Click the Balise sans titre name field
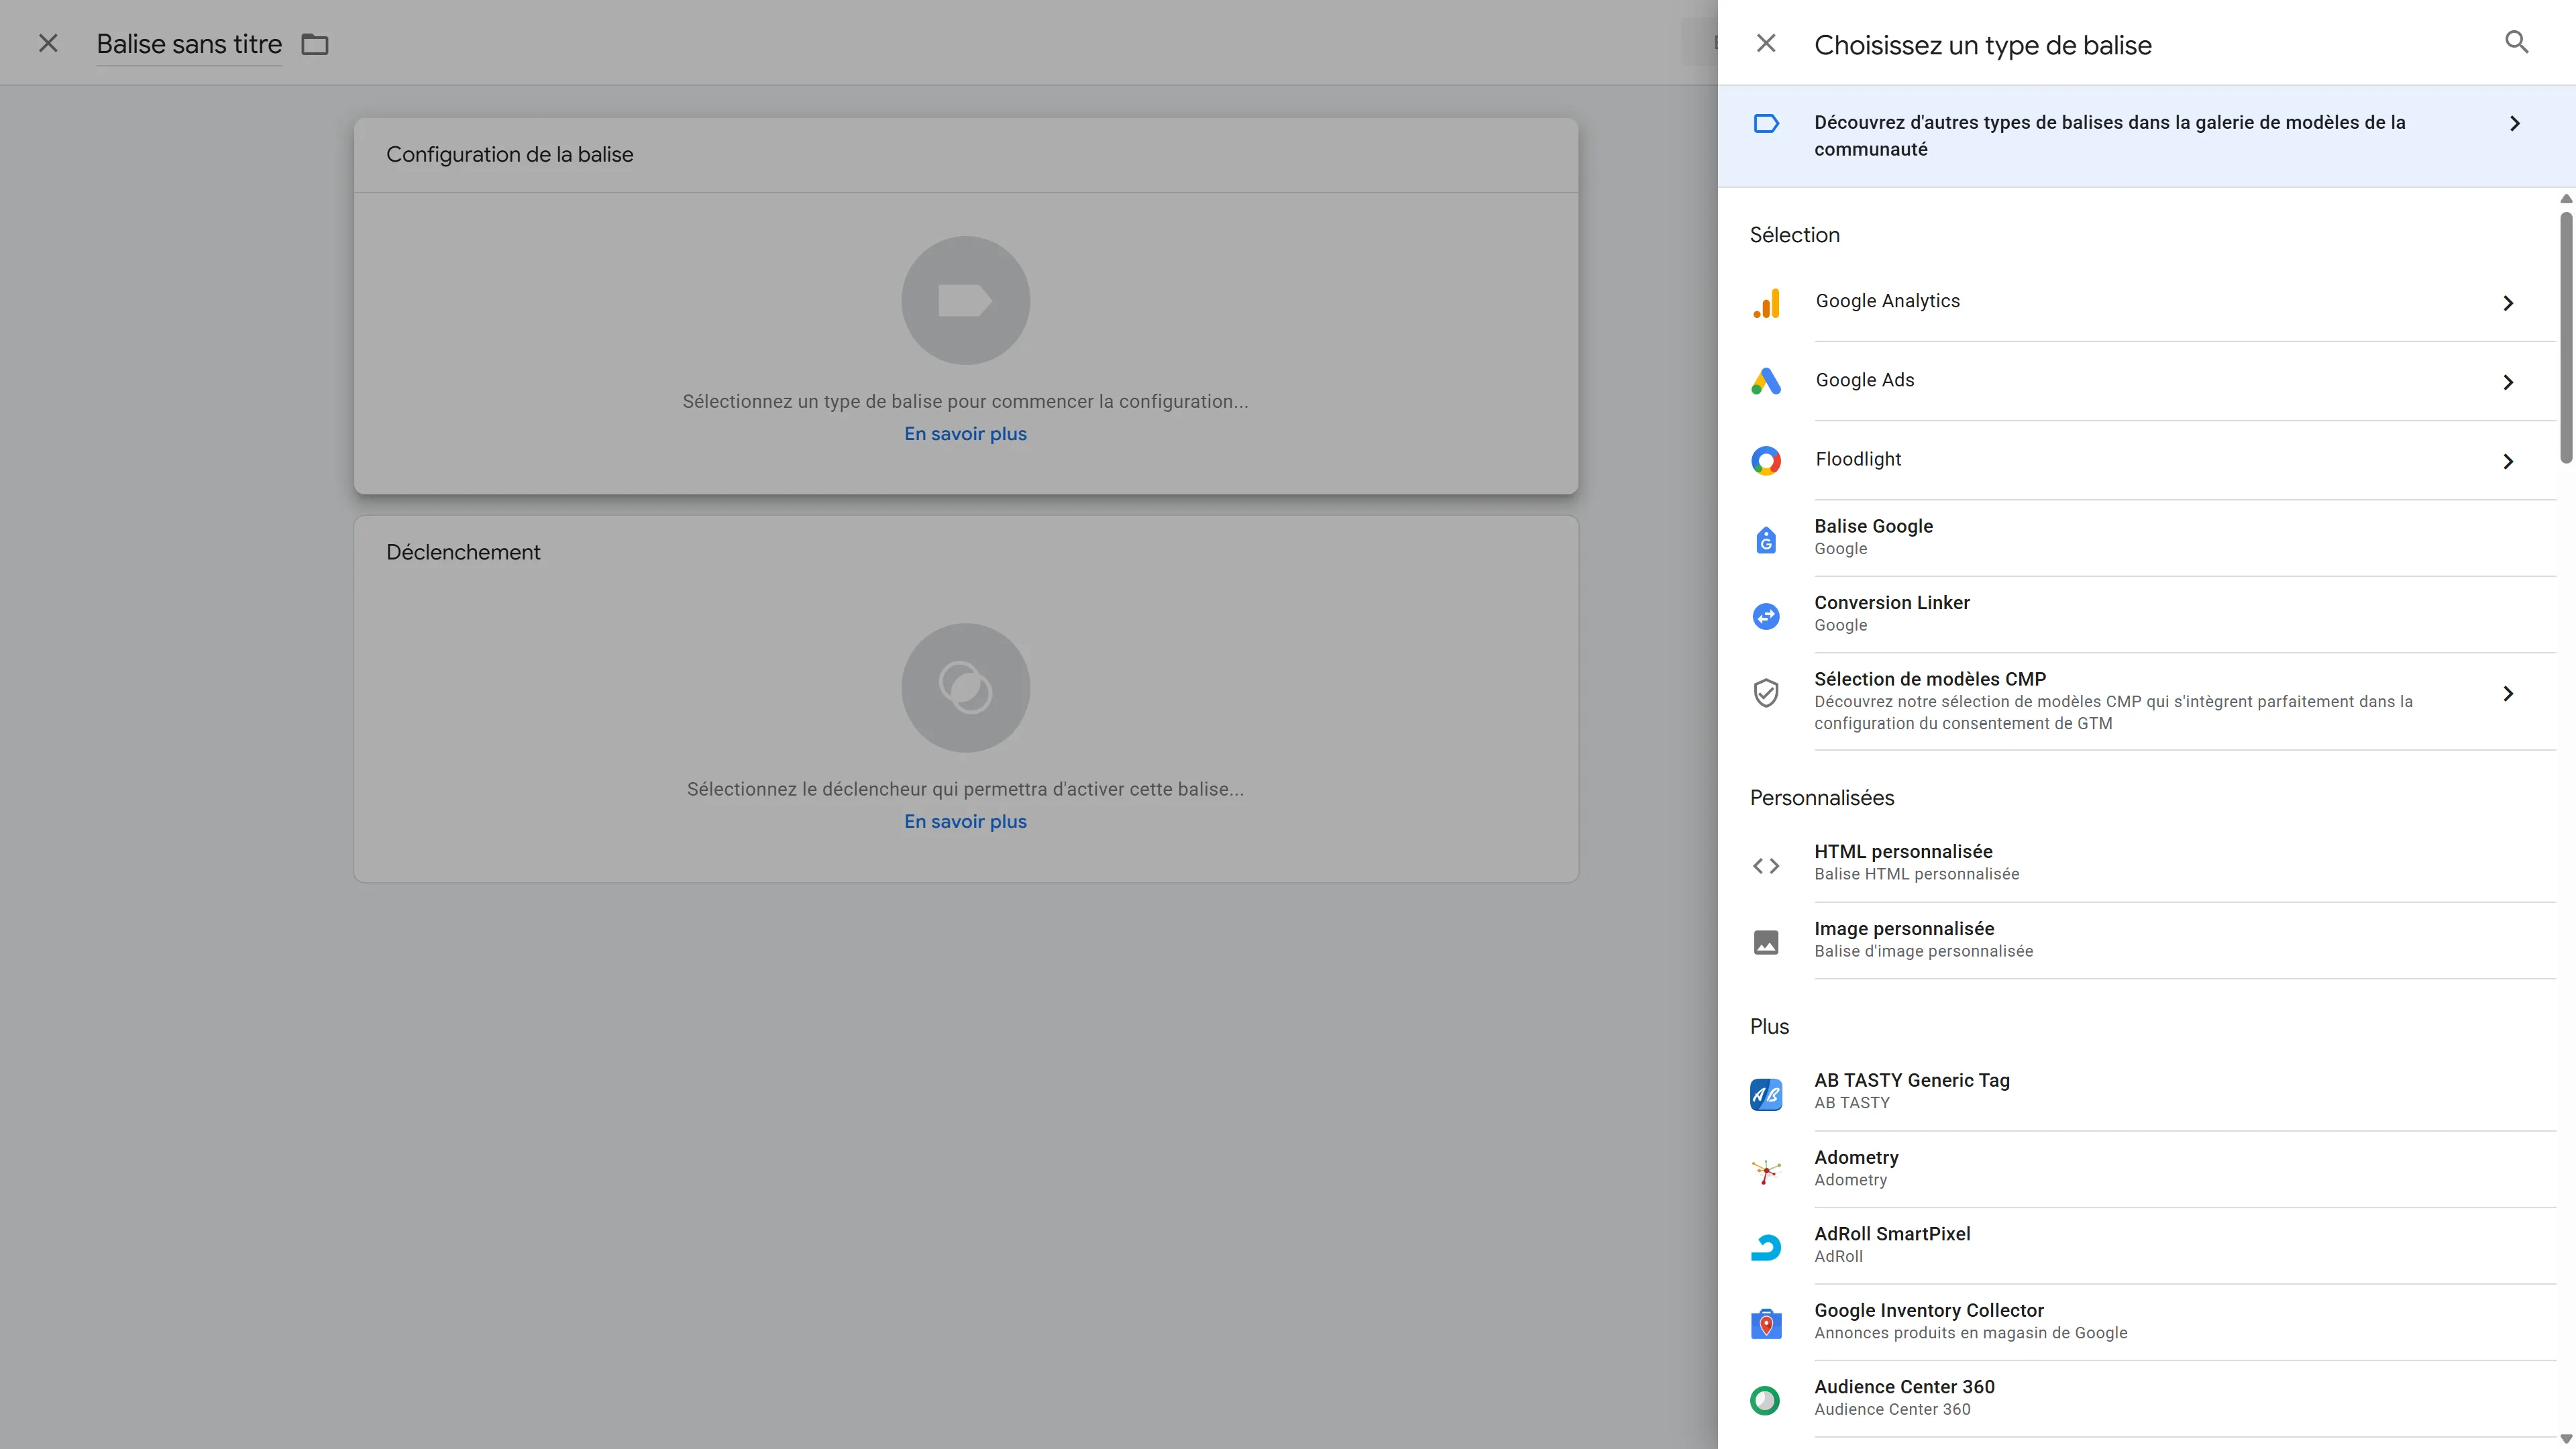 tap(189, 44)
